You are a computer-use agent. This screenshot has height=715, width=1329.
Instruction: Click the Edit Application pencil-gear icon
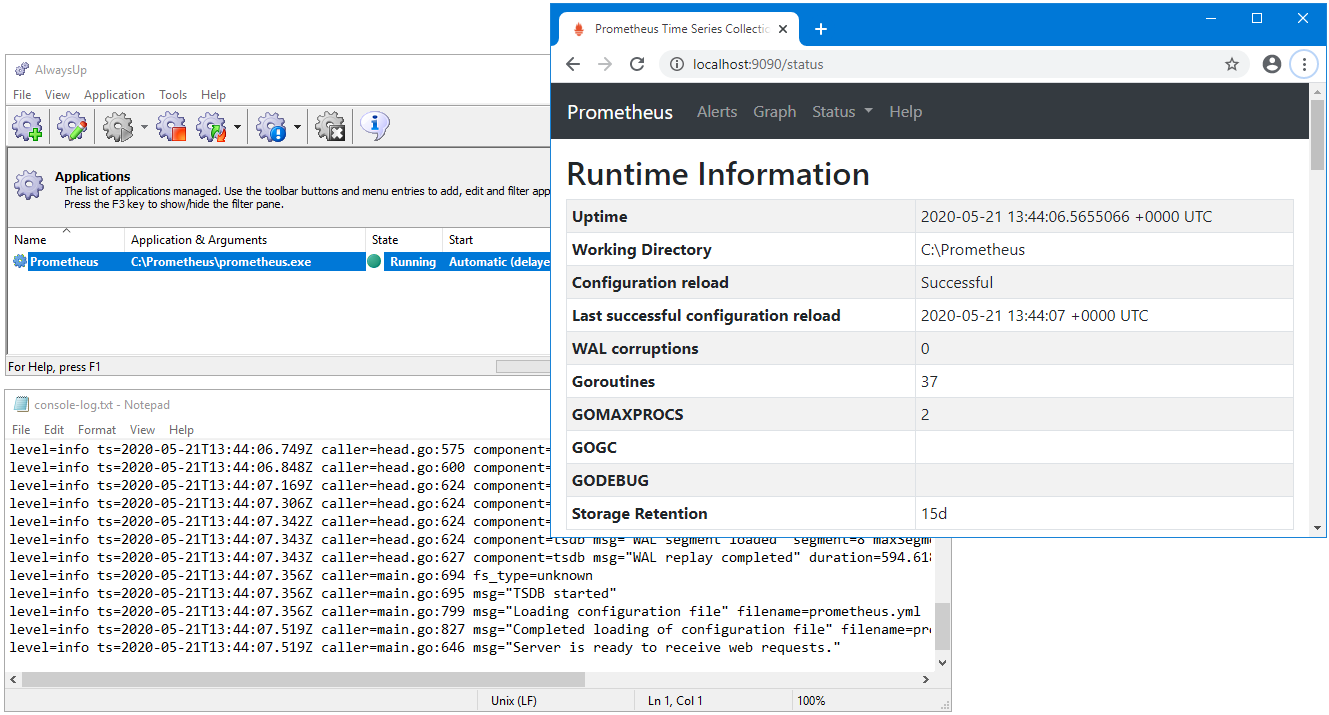[72, 127]
